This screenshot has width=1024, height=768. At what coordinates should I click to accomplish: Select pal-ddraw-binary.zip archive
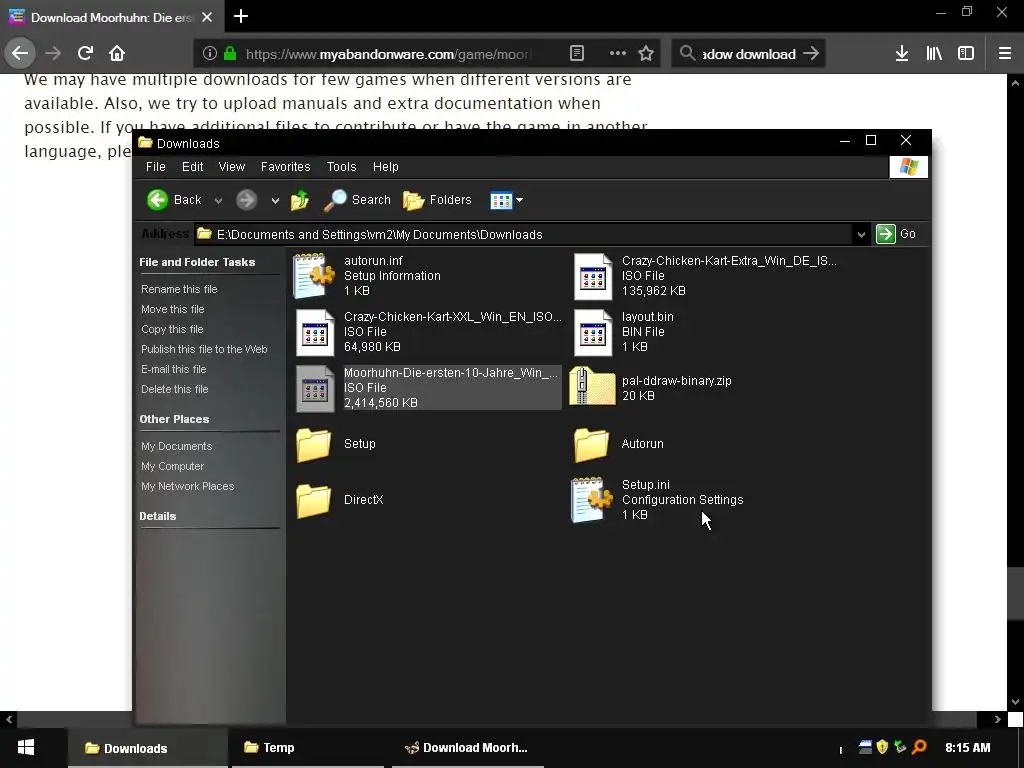(651, 388)
